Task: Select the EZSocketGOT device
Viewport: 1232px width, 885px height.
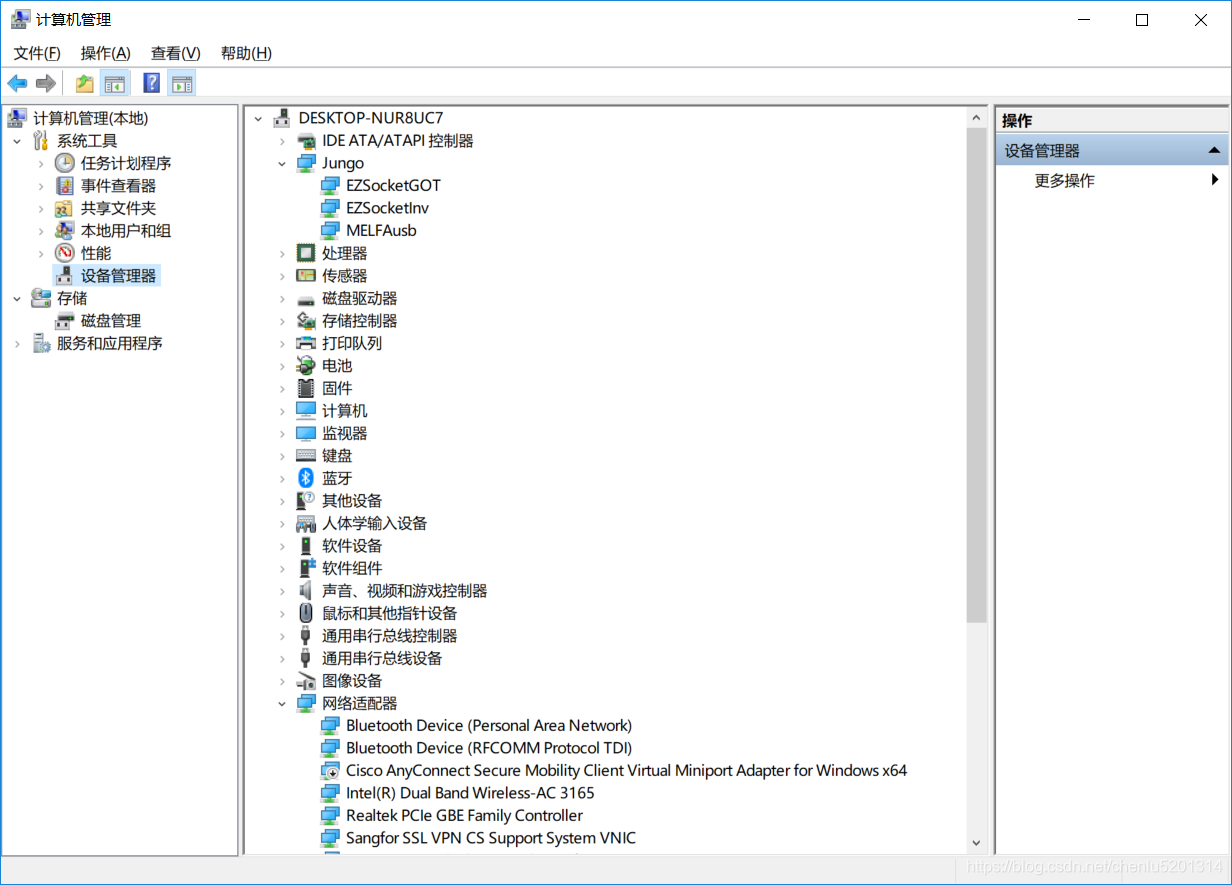Action: 393,186
